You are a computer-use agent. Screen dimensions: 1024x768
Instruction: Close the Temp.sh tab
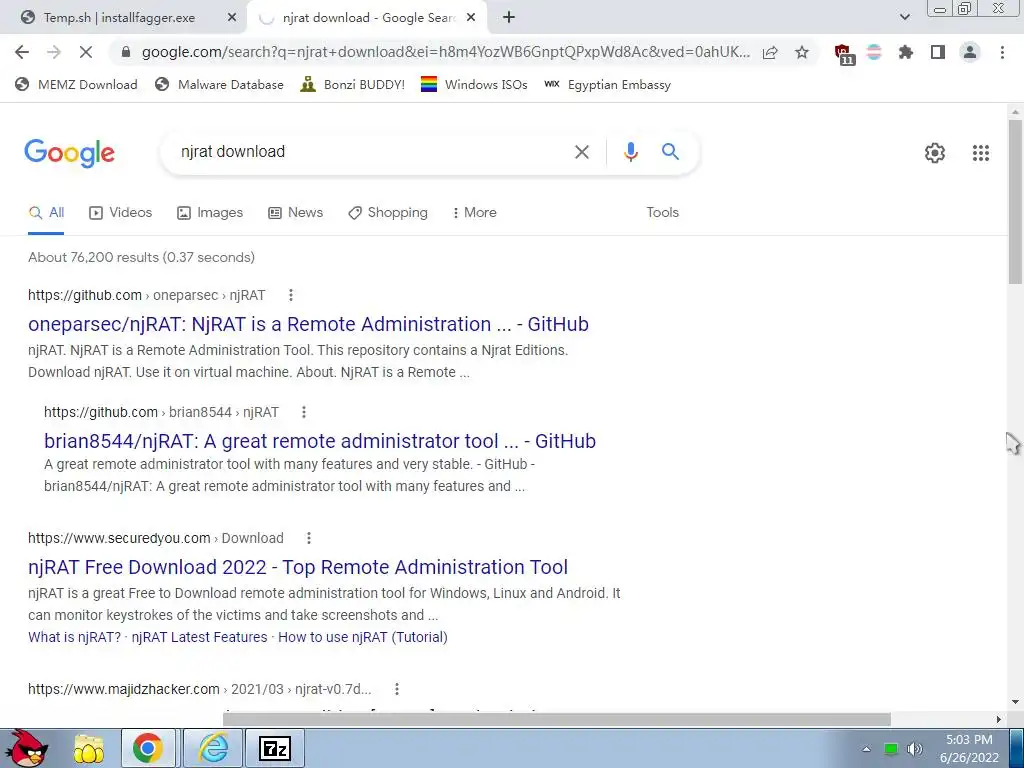tap(232, 18)
